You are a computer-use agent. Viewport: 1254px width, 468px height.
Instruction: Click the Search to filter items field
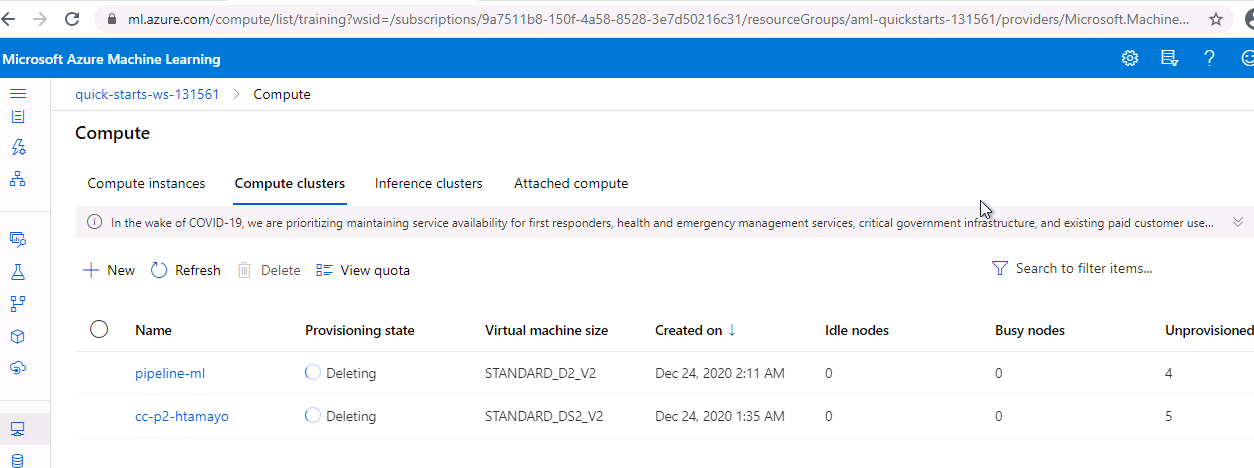point(1083,268)
